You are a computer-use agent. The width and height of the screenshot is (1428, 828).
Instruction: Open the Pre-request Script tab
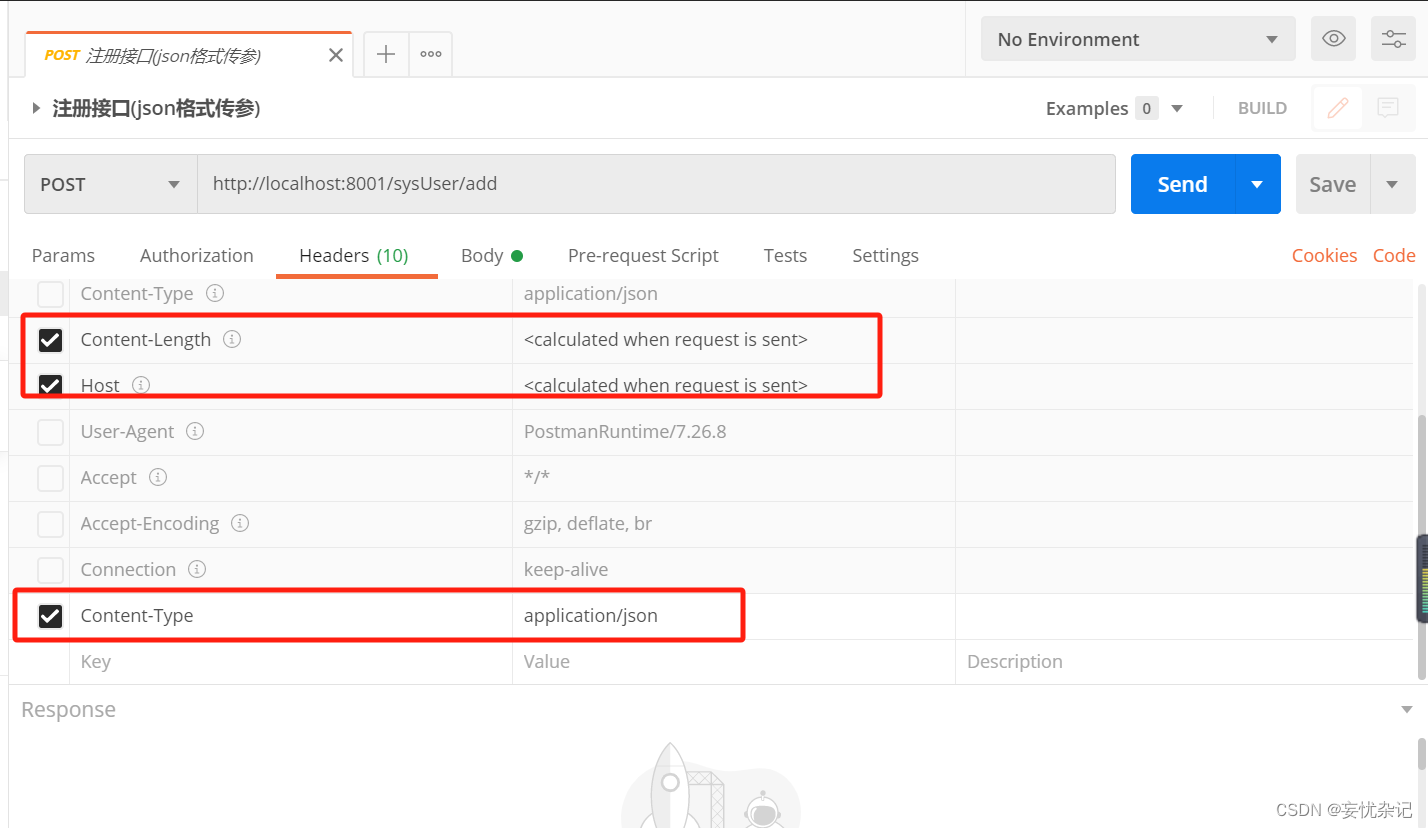click(643, 255)
